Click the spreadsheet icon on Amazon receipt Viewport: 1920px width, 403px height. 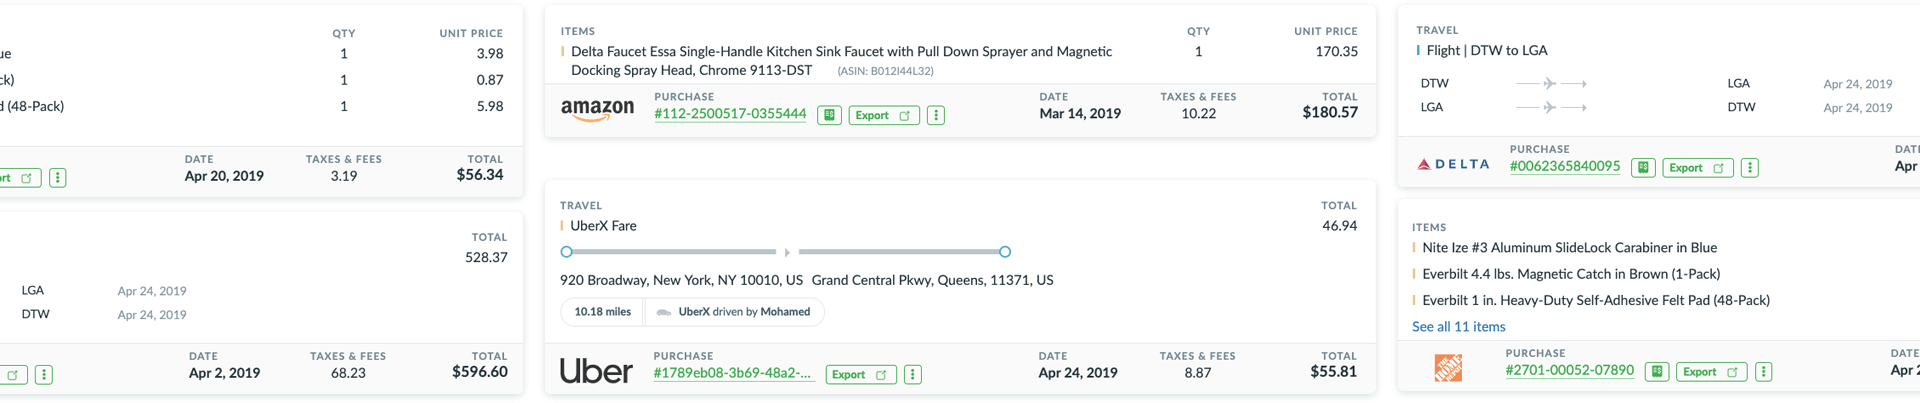[x=829, y=115]
